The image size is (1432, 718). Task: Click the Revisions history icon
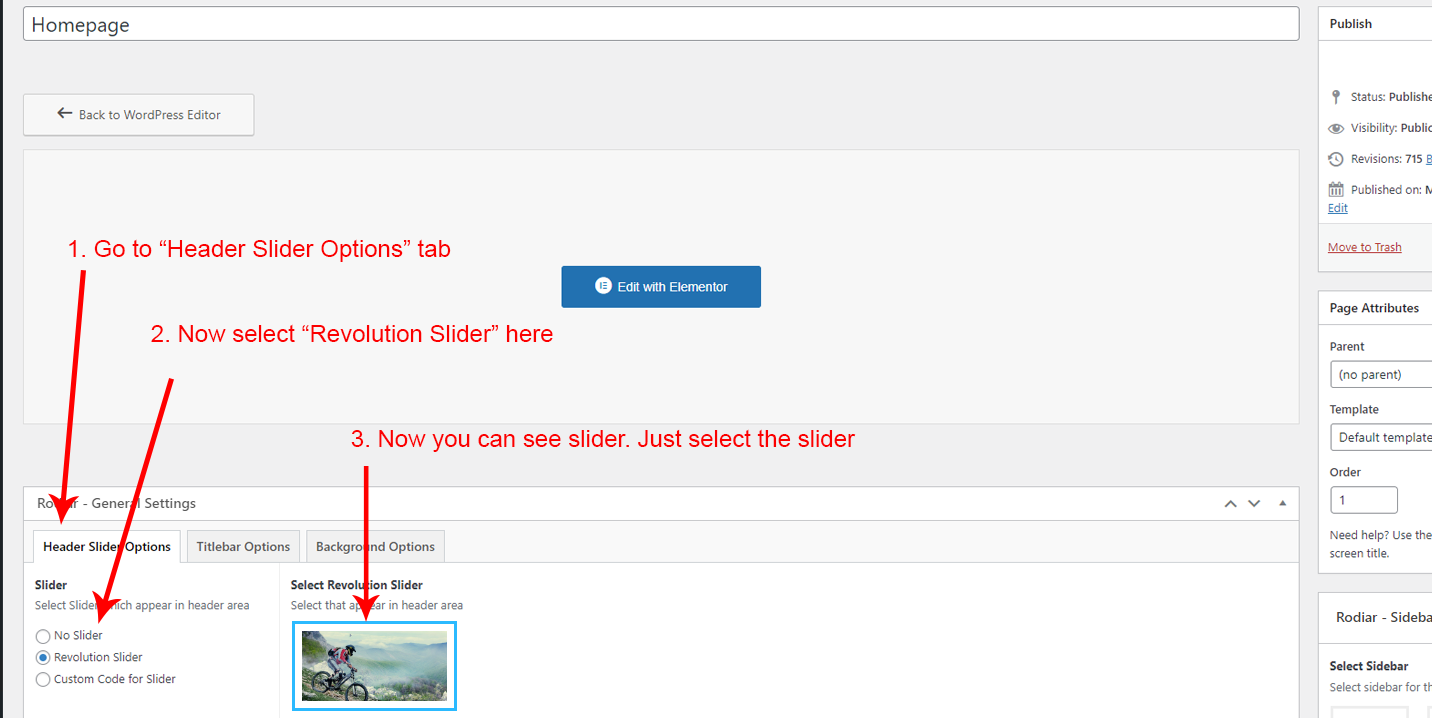pos(1336,159)
